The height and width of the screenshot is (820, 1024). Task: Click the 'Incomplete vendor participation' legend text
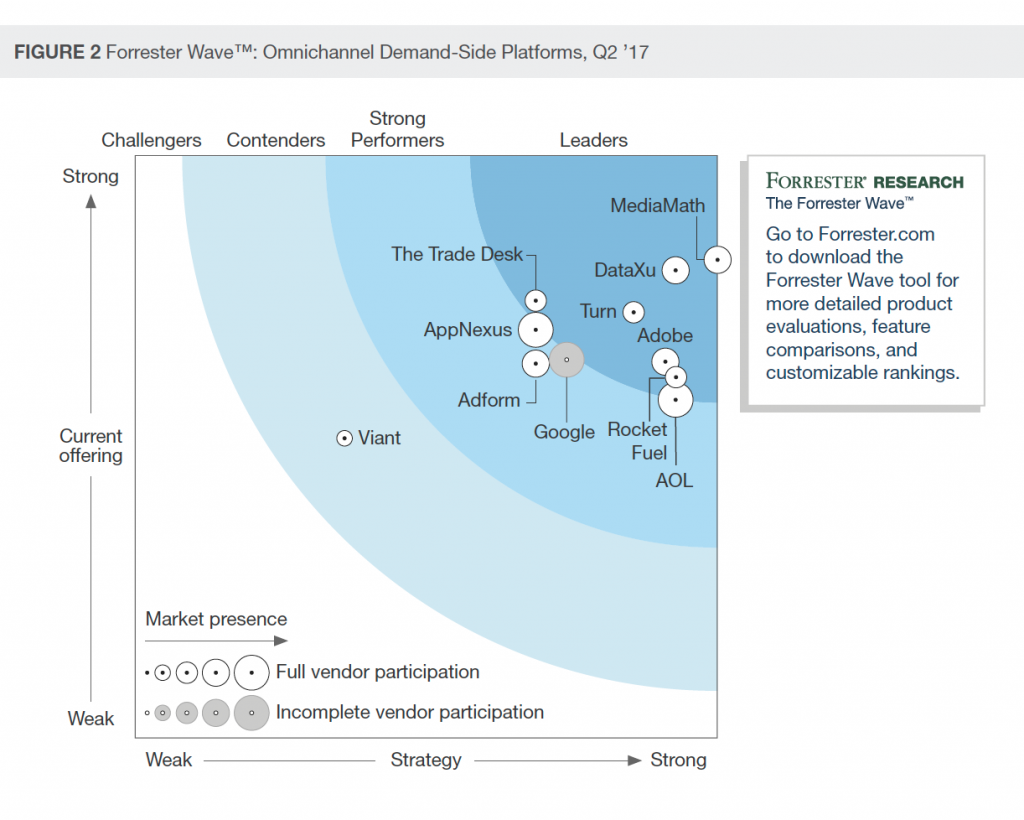(409, 712)
